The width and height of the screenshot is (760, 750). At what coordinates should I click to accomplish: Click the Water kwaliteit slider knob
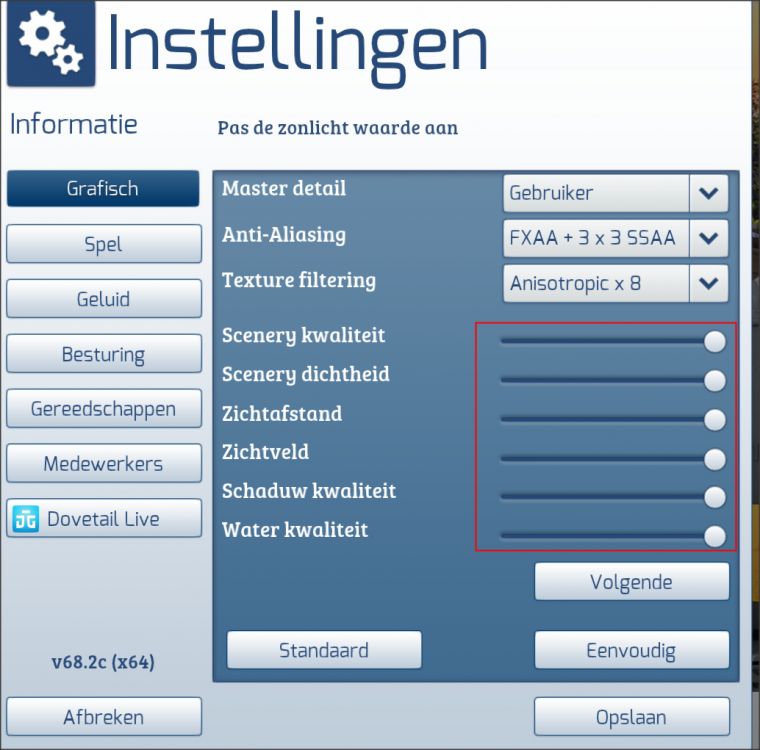pos(714,536)
